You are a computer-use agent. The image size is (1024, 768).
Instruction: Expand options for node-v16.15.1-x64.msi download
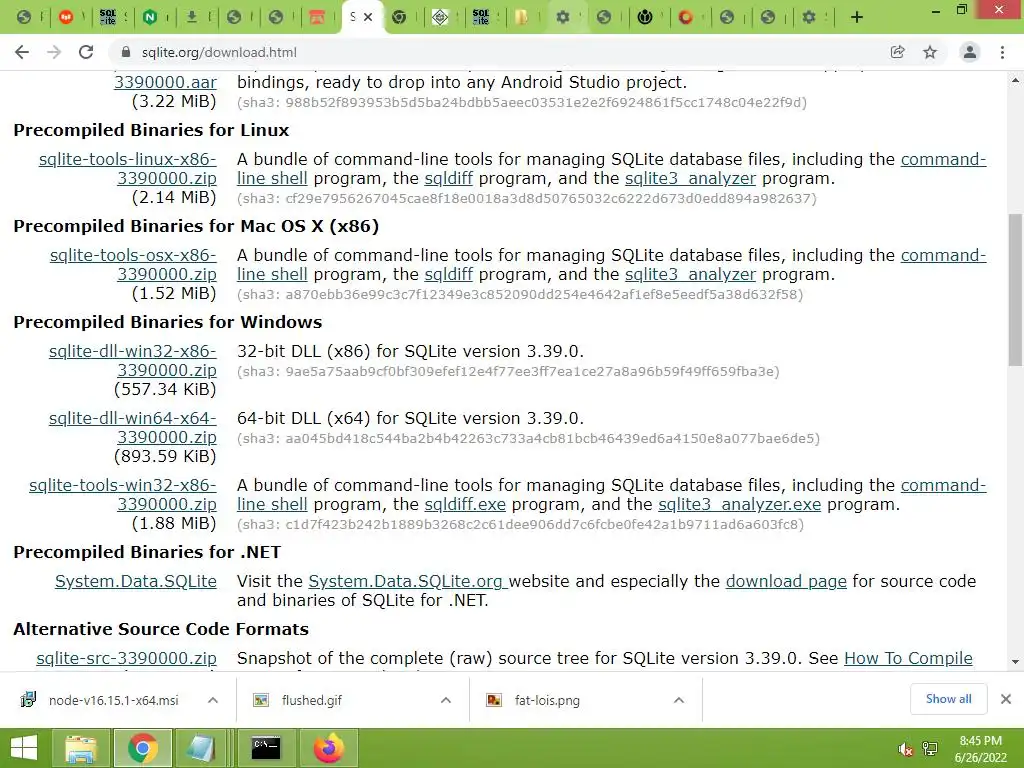click(x=213, y=700)
